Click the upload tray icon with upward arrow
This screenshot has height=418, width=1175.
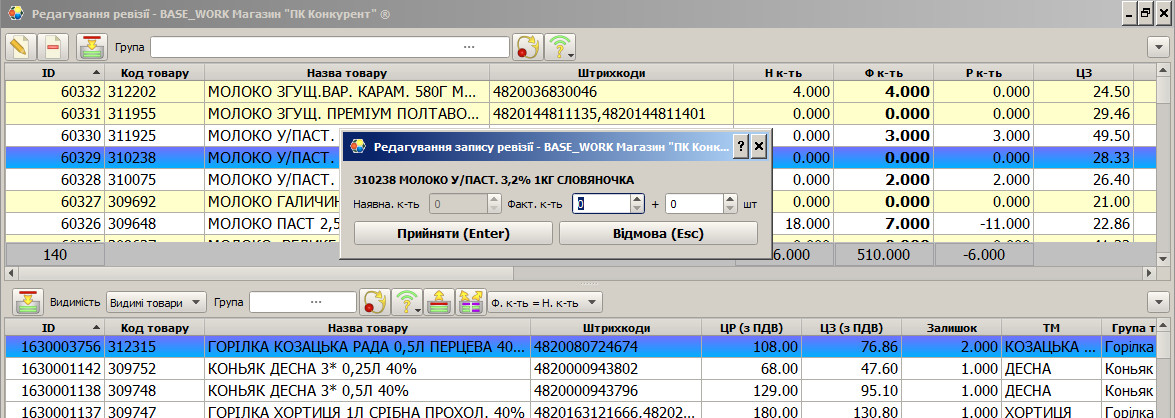click(x=438, y=302)
